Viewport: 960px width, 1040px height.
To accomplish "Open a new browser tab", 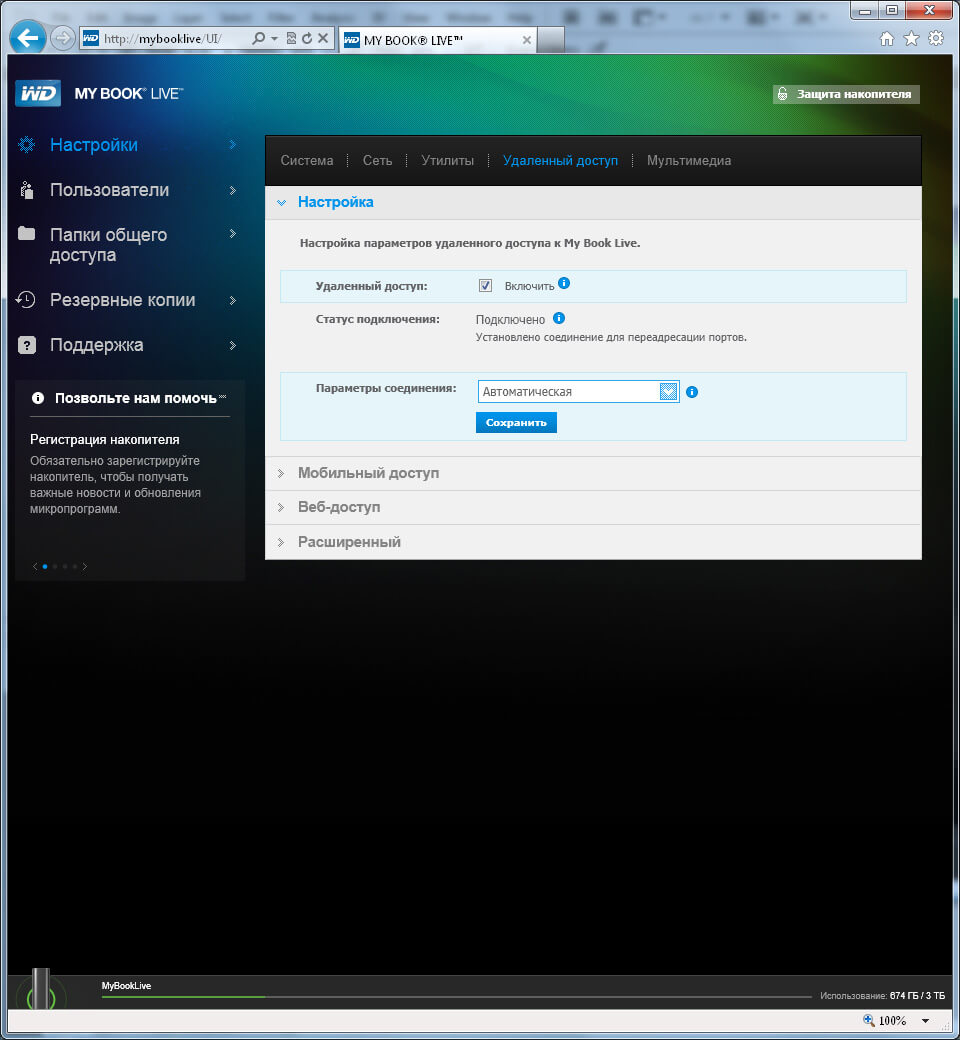I will coord(551,40).
